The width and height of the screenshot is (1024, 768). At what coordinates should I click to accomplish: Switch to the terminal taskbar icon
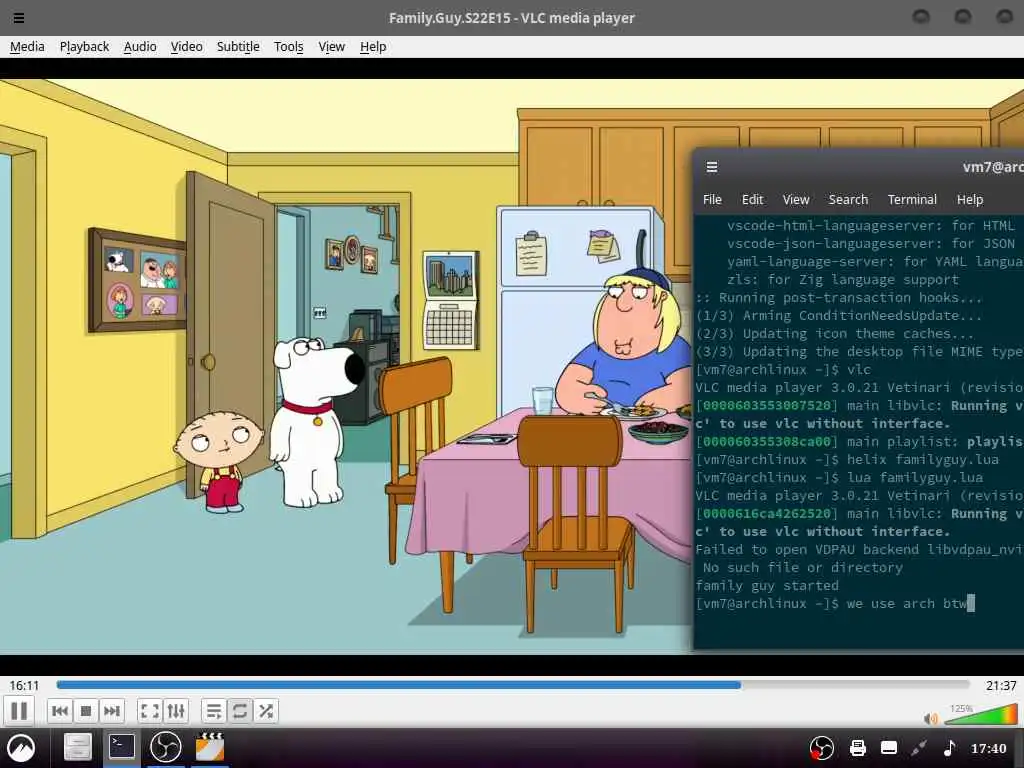[x=121, y=746]
